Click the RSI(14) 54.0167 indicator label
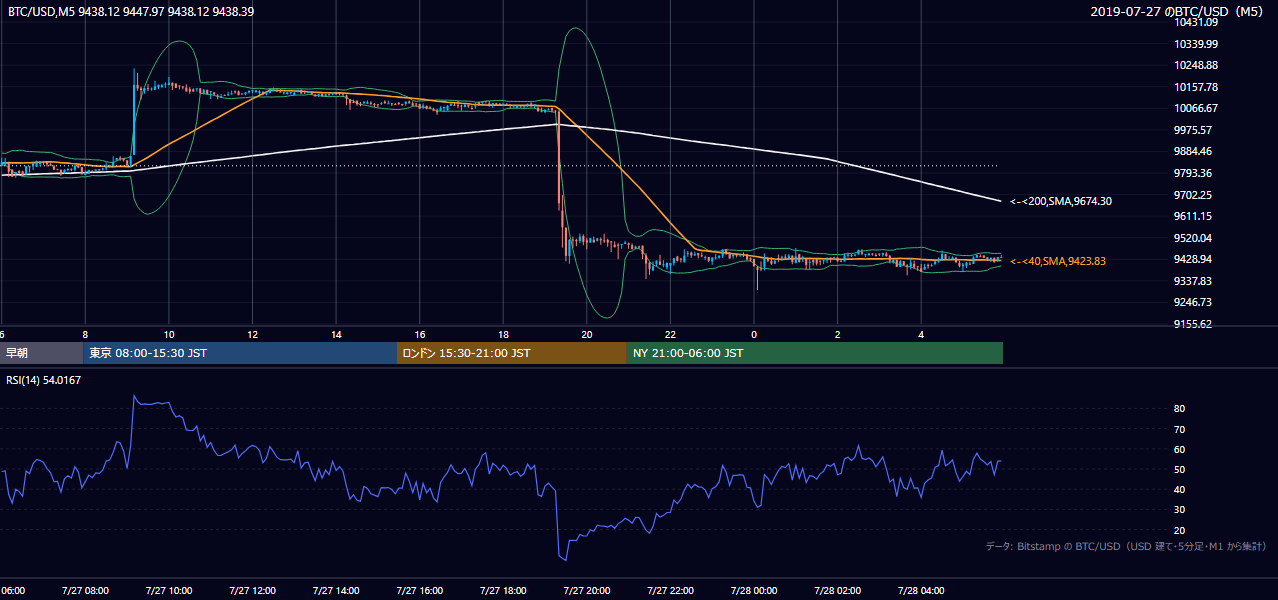The image size is (1278, 600). coord(44,380)
